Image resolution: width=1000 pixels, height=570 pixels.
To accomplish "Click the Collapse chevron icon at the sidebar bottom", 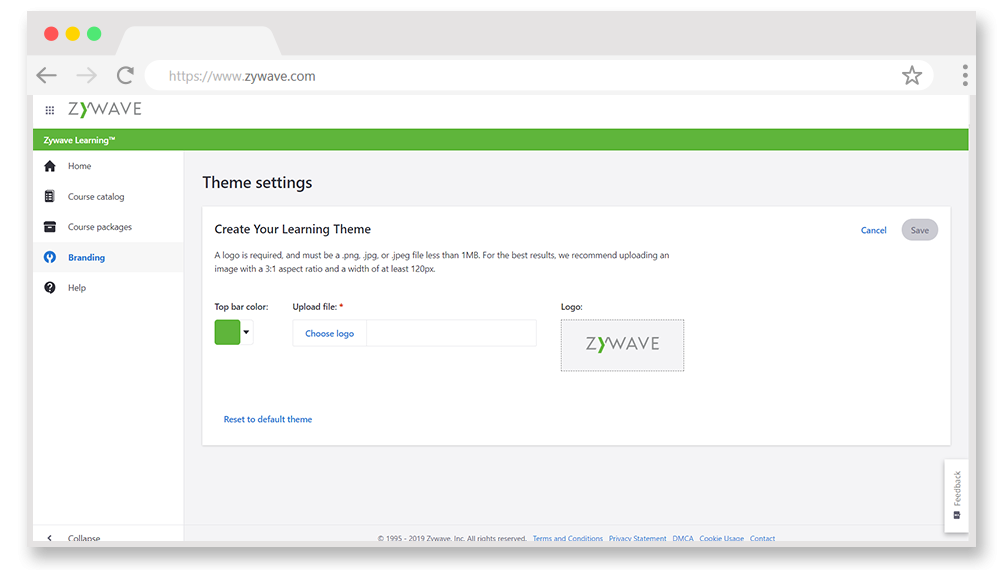I will click(x=50, y=538).
